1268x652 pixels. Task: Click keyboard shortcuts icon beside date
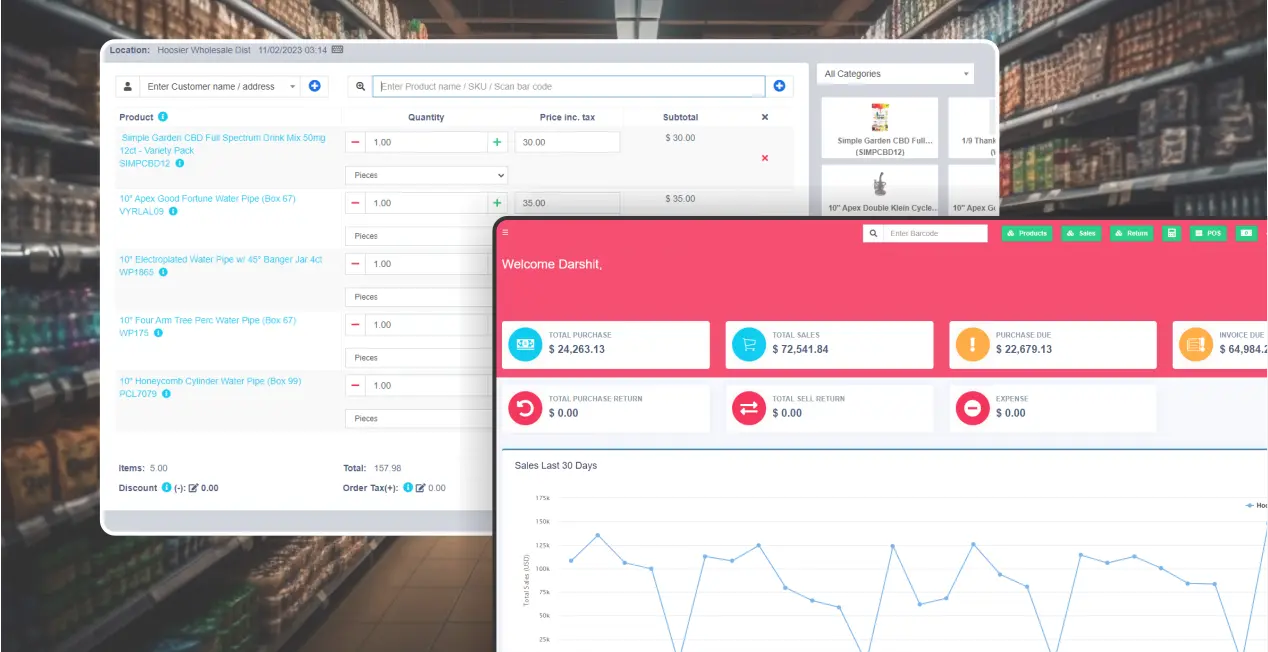pos(337,49)
